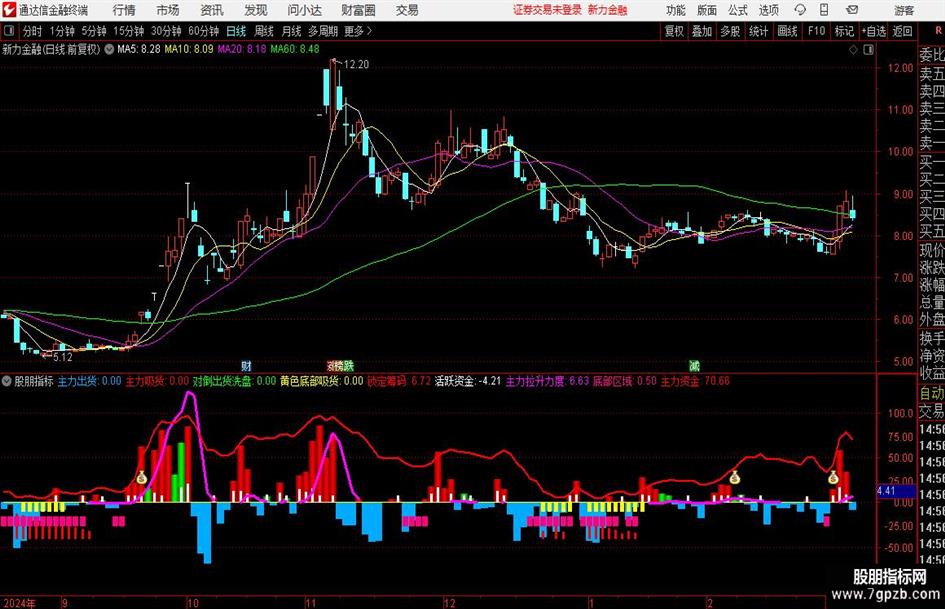Open the 问小达 menu
This screenshot has height=609, width=945.
[x=304, y=10]
